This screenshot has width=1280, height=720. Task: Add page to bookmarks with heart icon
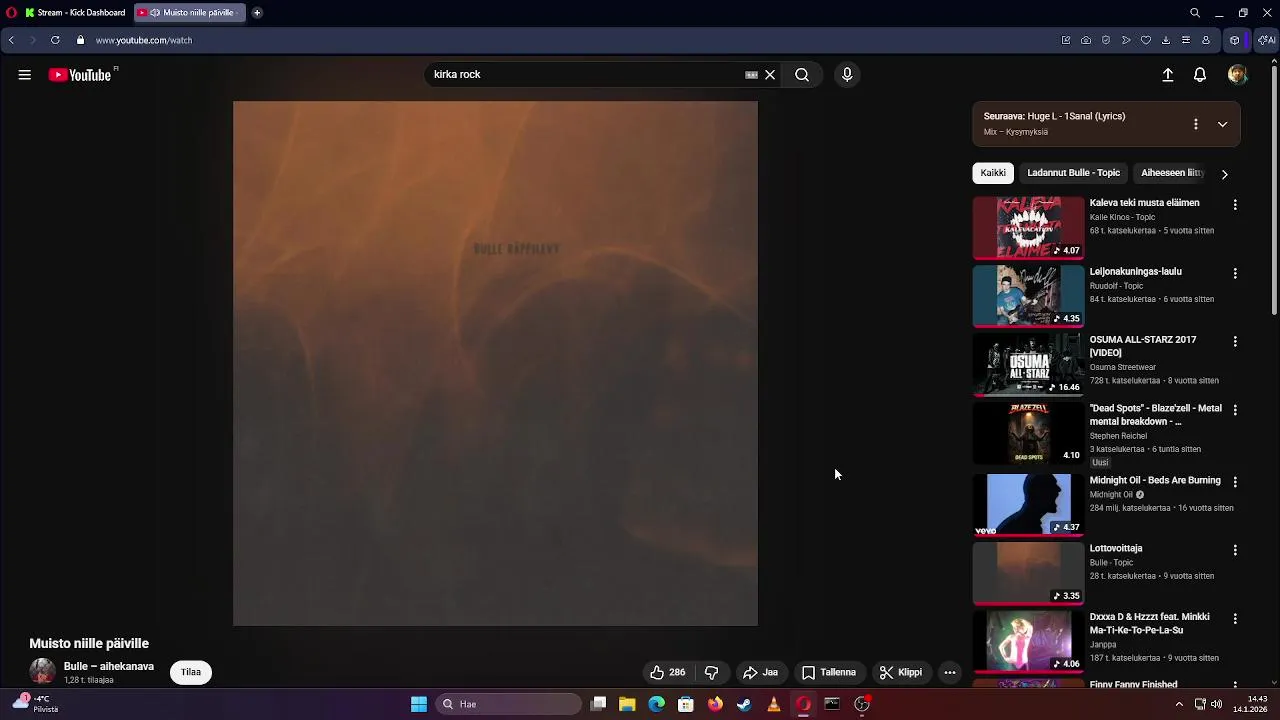1146,40
